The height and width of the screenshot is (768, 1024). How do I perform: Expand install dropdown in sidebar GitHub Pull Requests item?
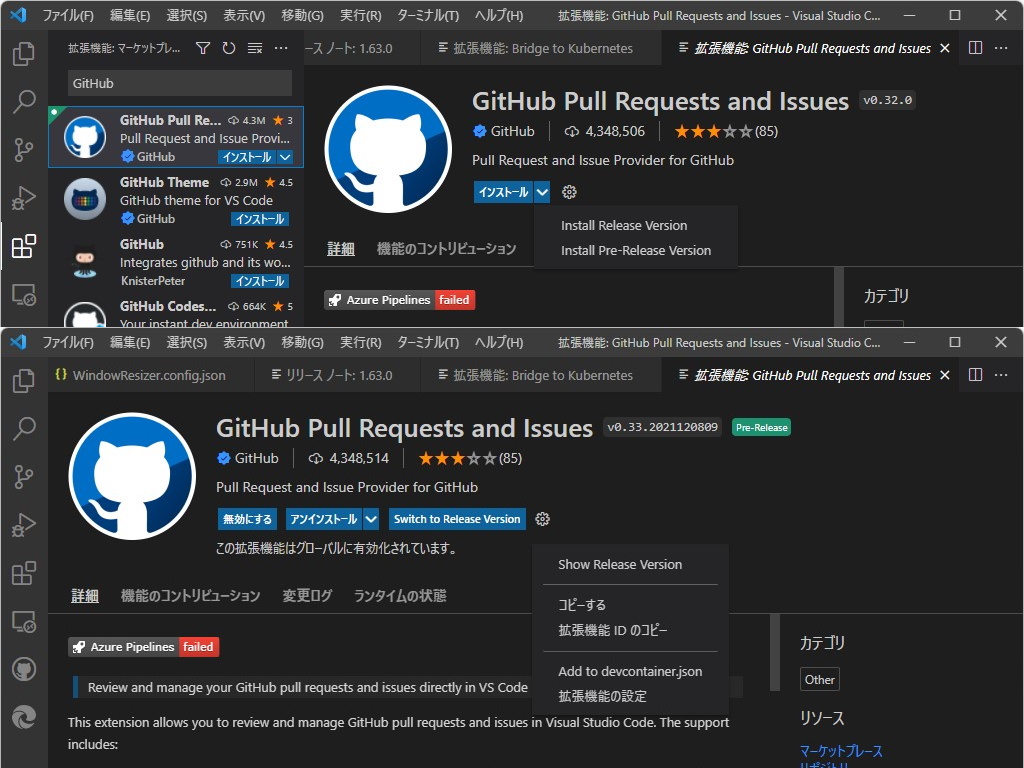coord(285,157)
